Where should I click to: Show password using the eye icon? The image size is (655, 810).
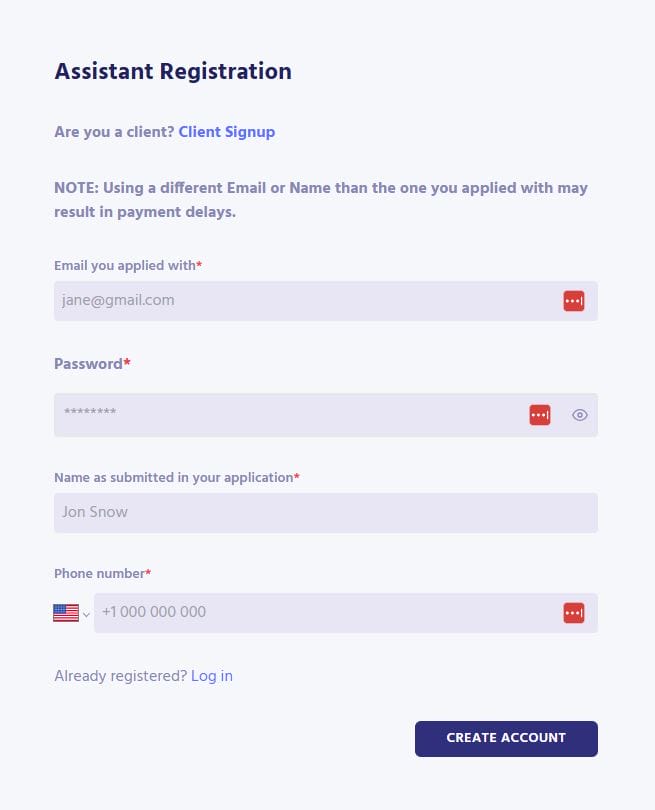[580, 415]
